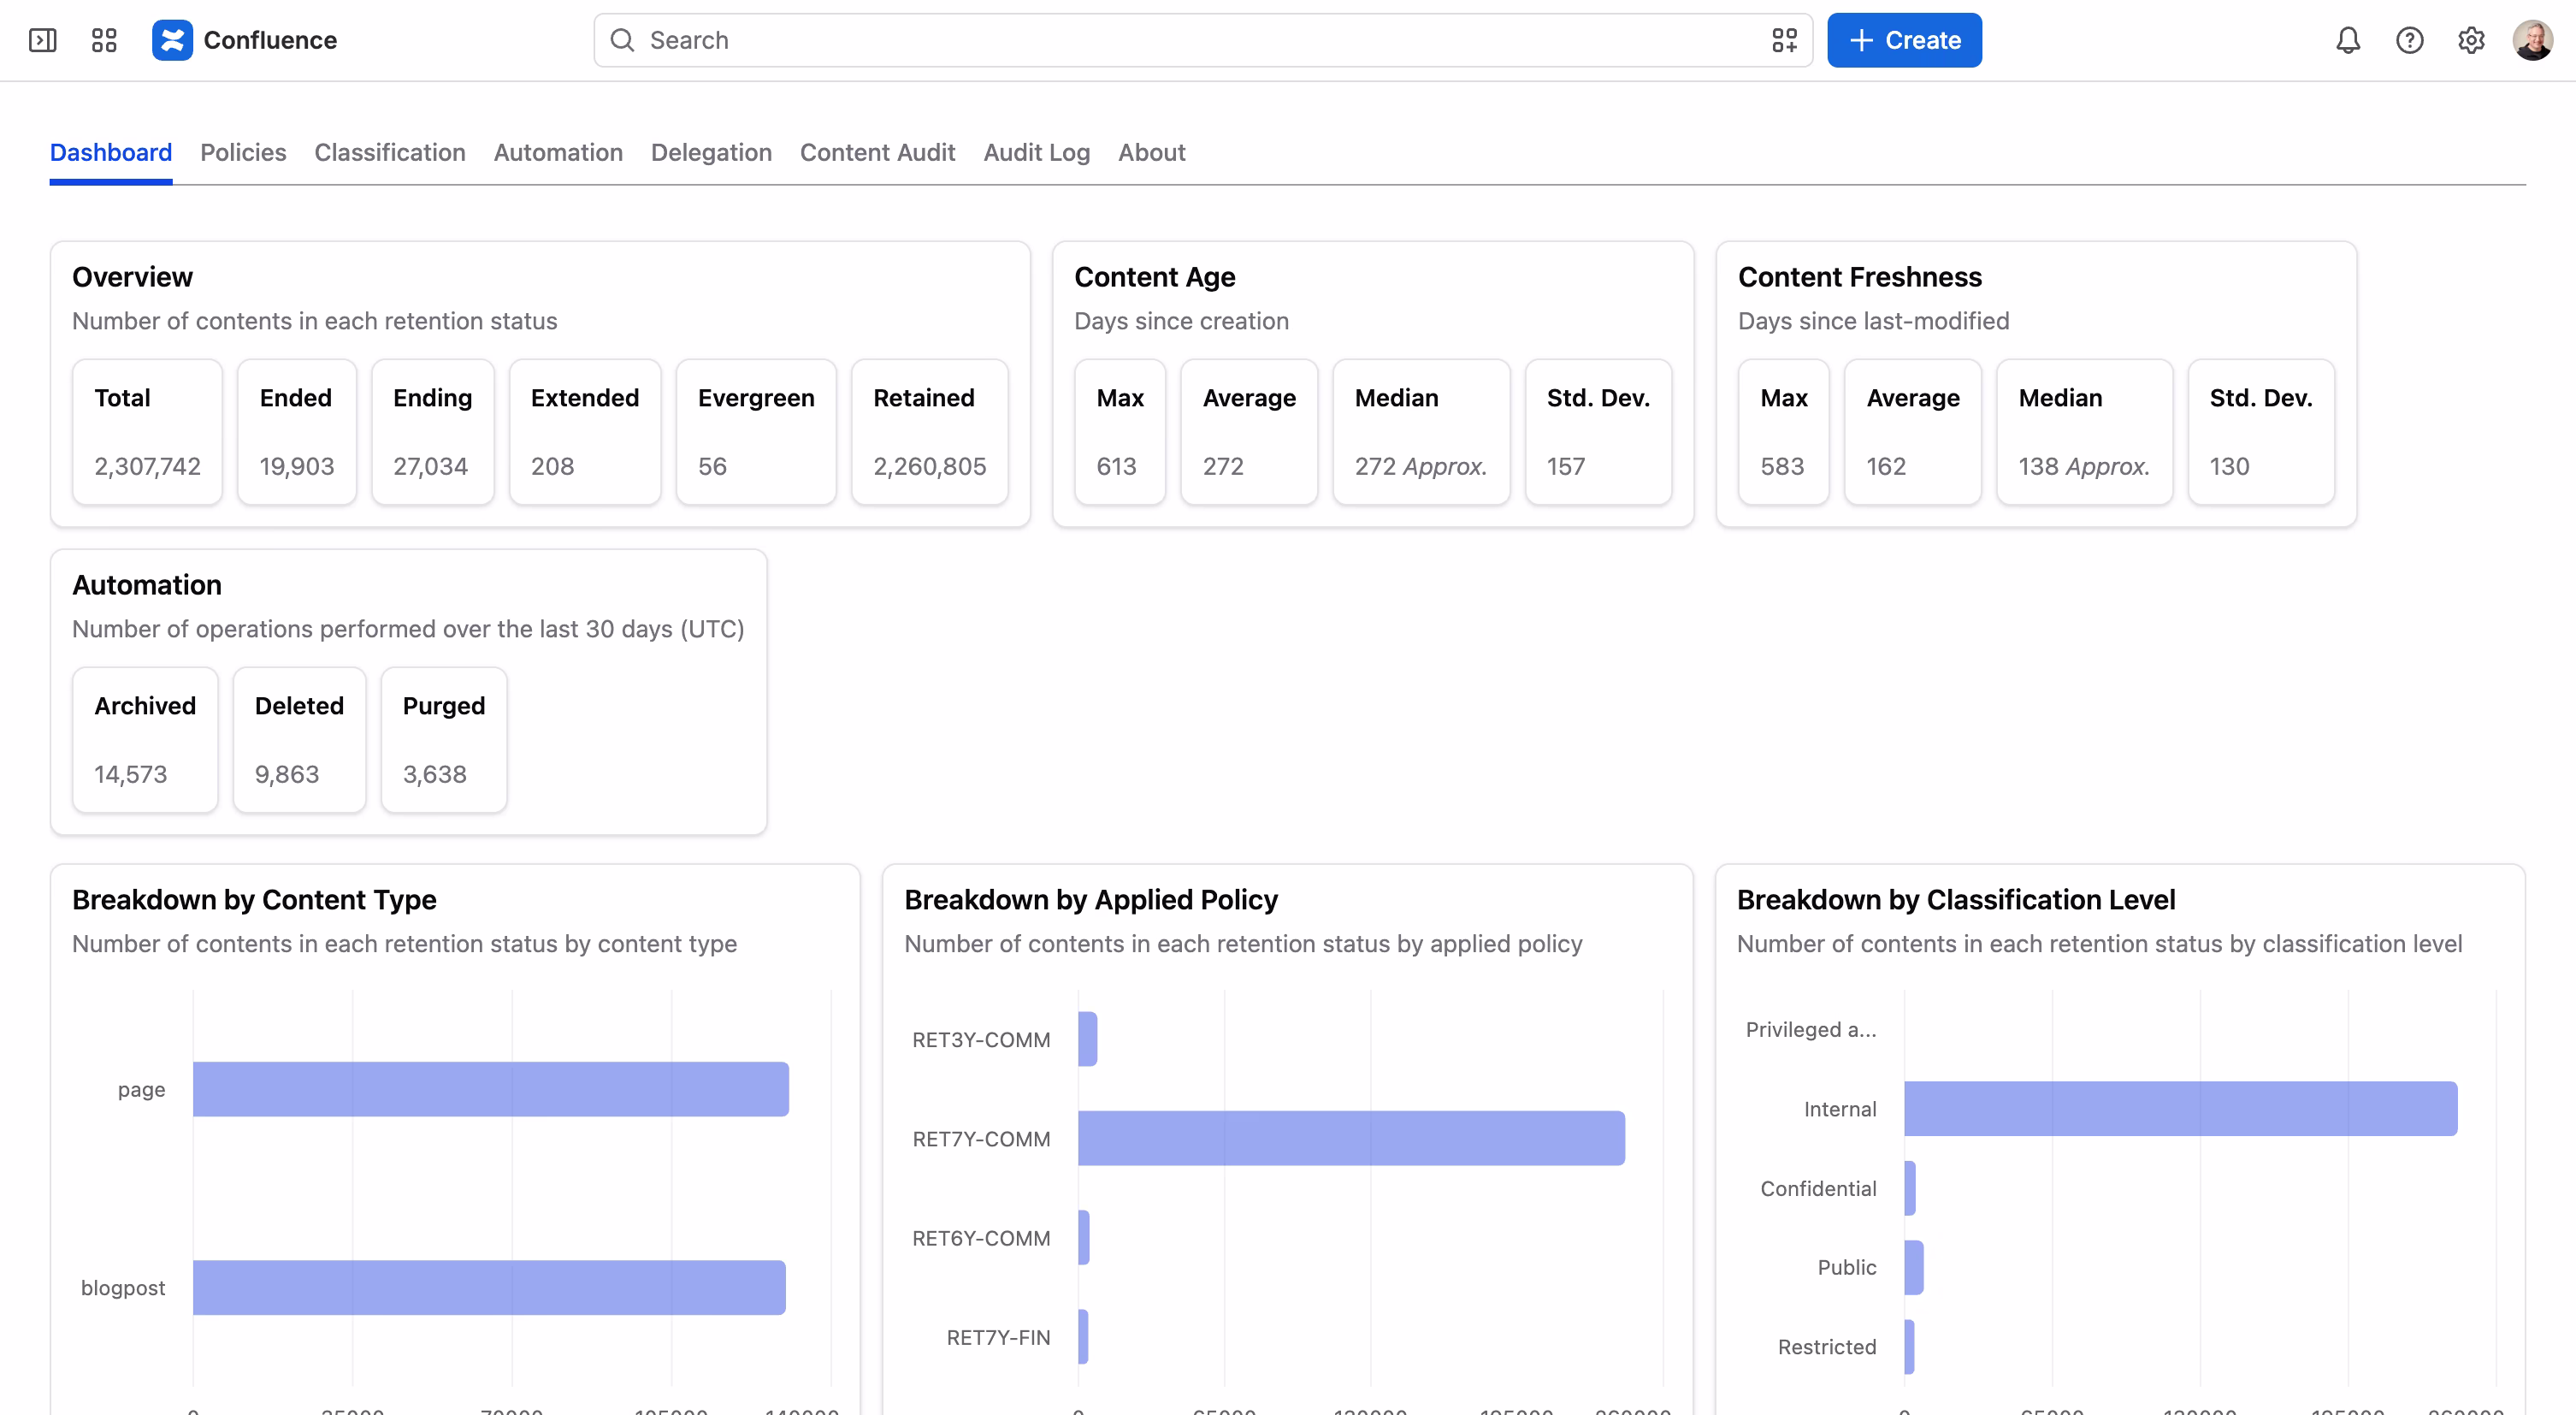Click the Extended 208 card

point(585,432)
